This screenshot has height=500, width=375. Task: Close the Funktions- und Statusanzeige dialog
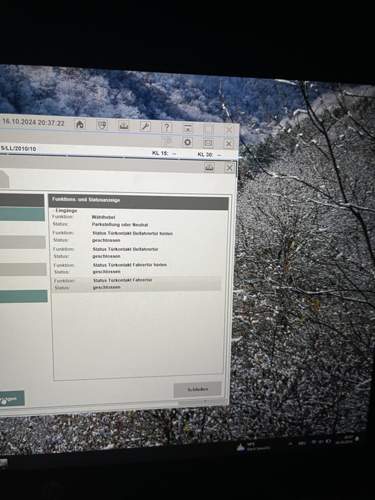[229, 167]
